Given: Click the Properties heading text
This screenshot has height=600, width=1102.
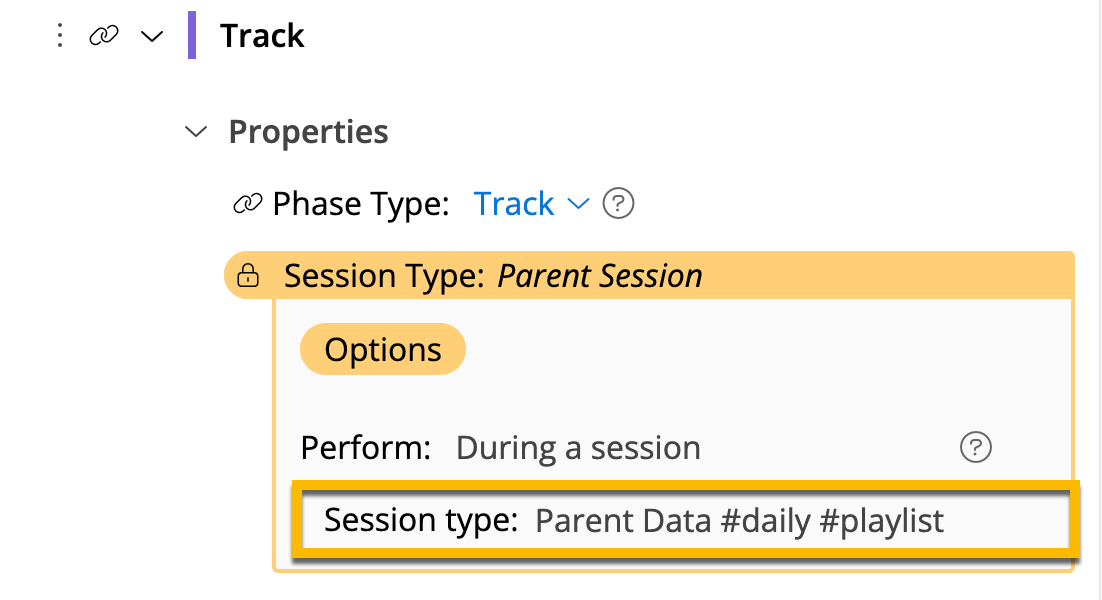Looking at the screenshot, I should click(308, 131).
